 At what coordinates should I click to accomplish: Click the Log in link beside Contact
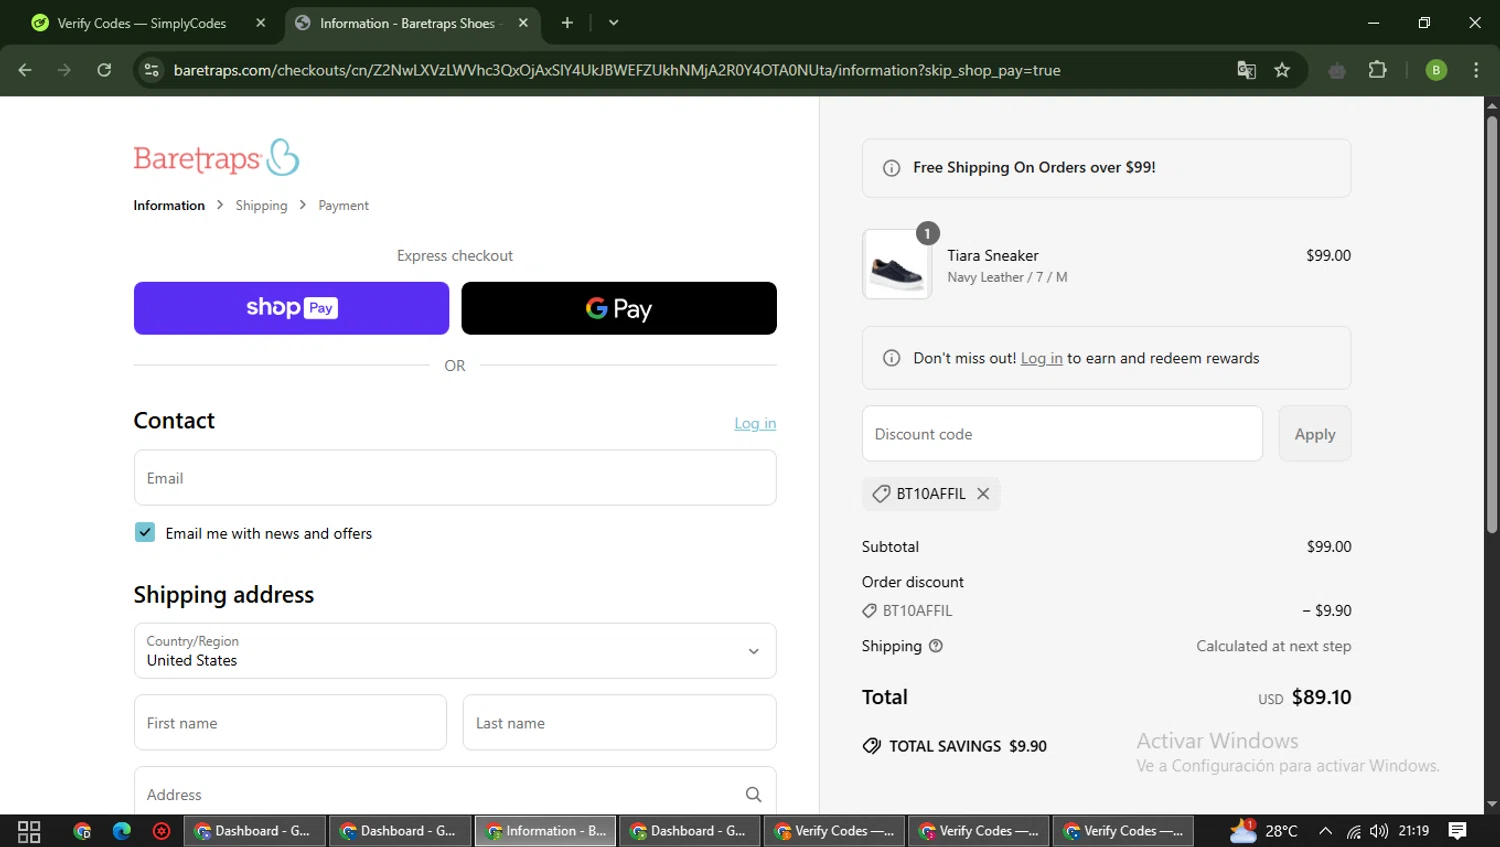(755, 424)
